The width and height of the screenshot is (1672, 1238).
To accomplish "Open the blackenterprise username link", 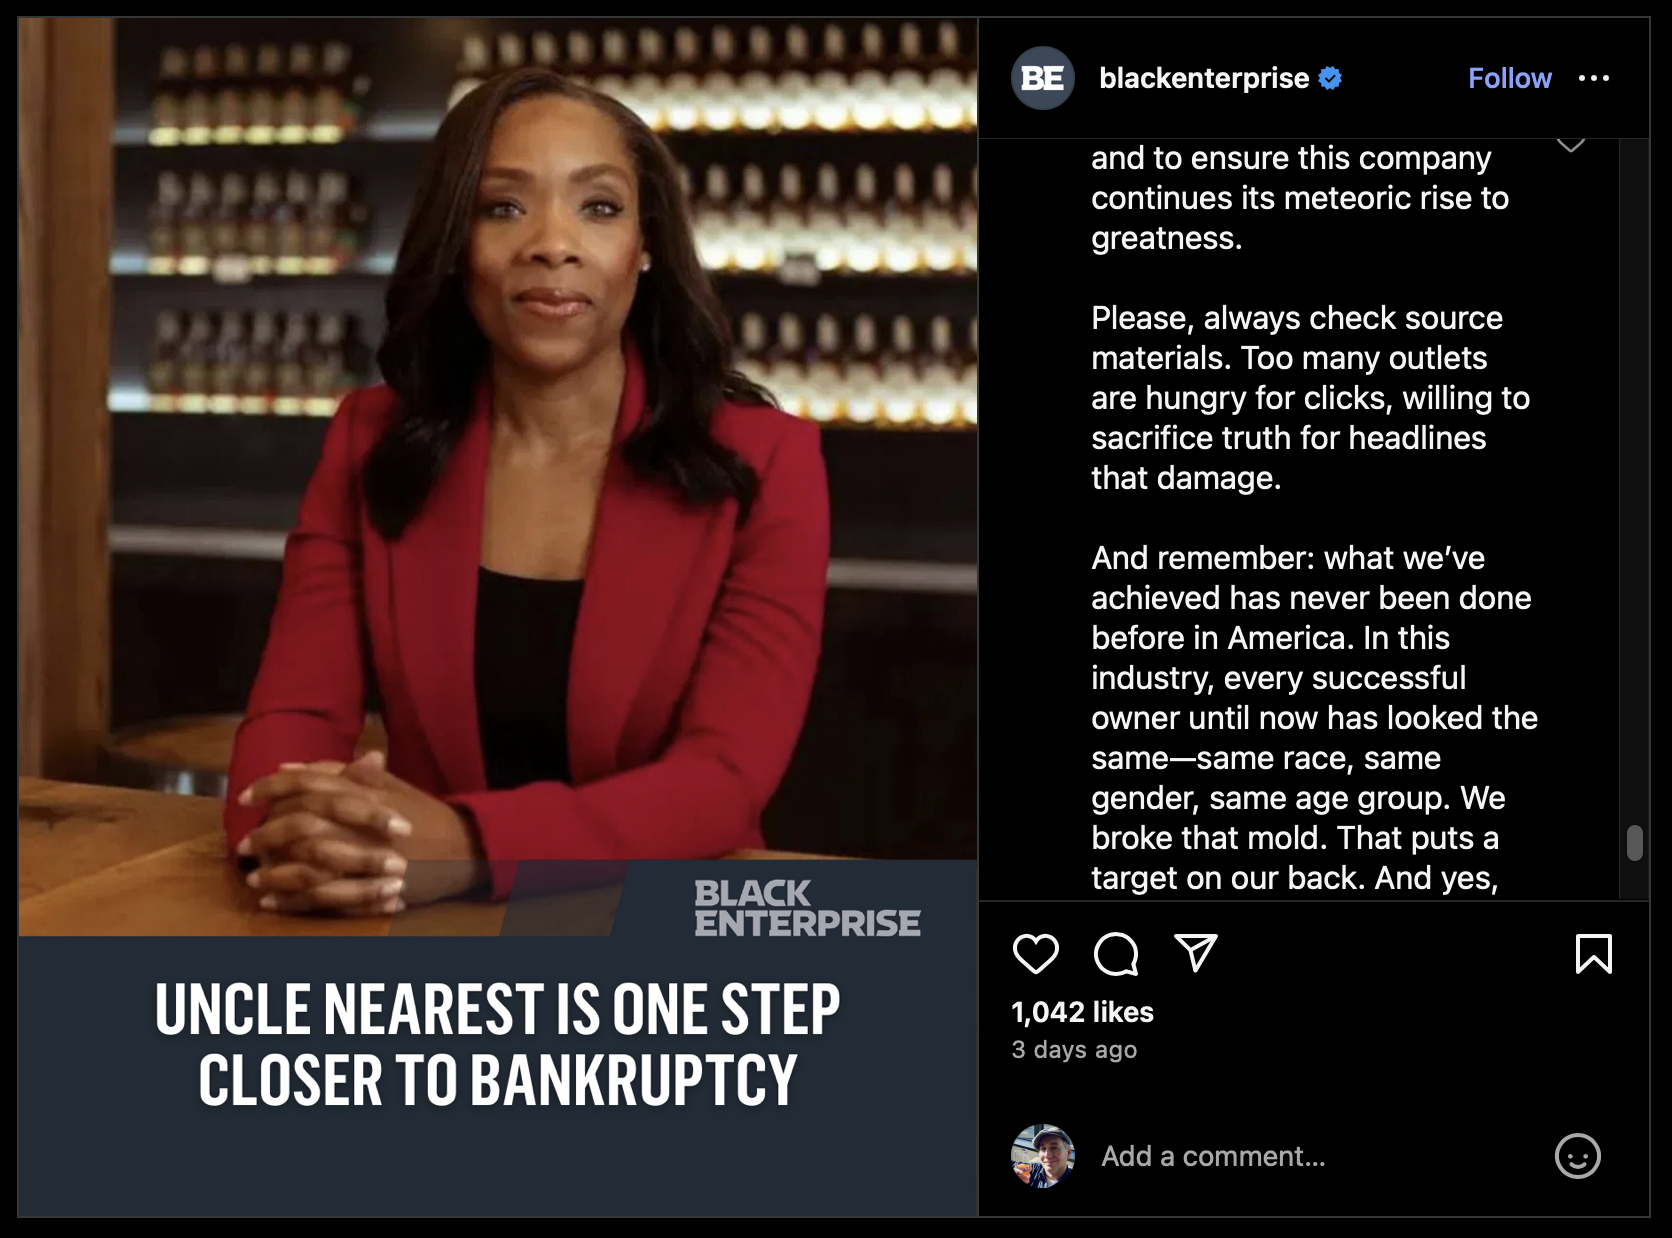I will [1204, 78].
